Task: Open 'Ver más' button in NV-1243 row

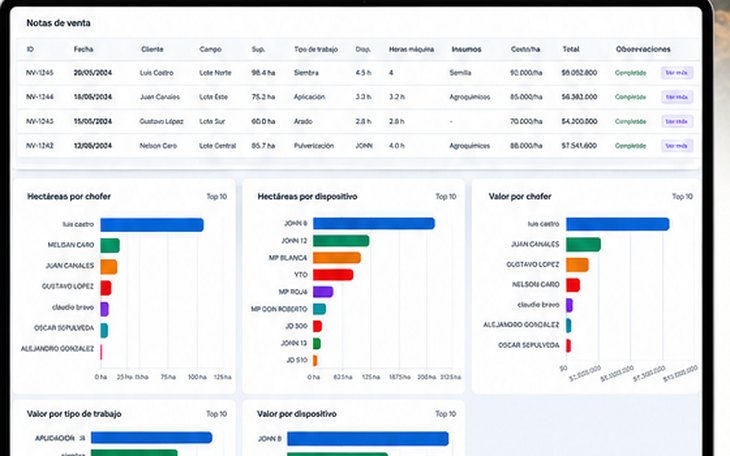Action: click(677, 121)
